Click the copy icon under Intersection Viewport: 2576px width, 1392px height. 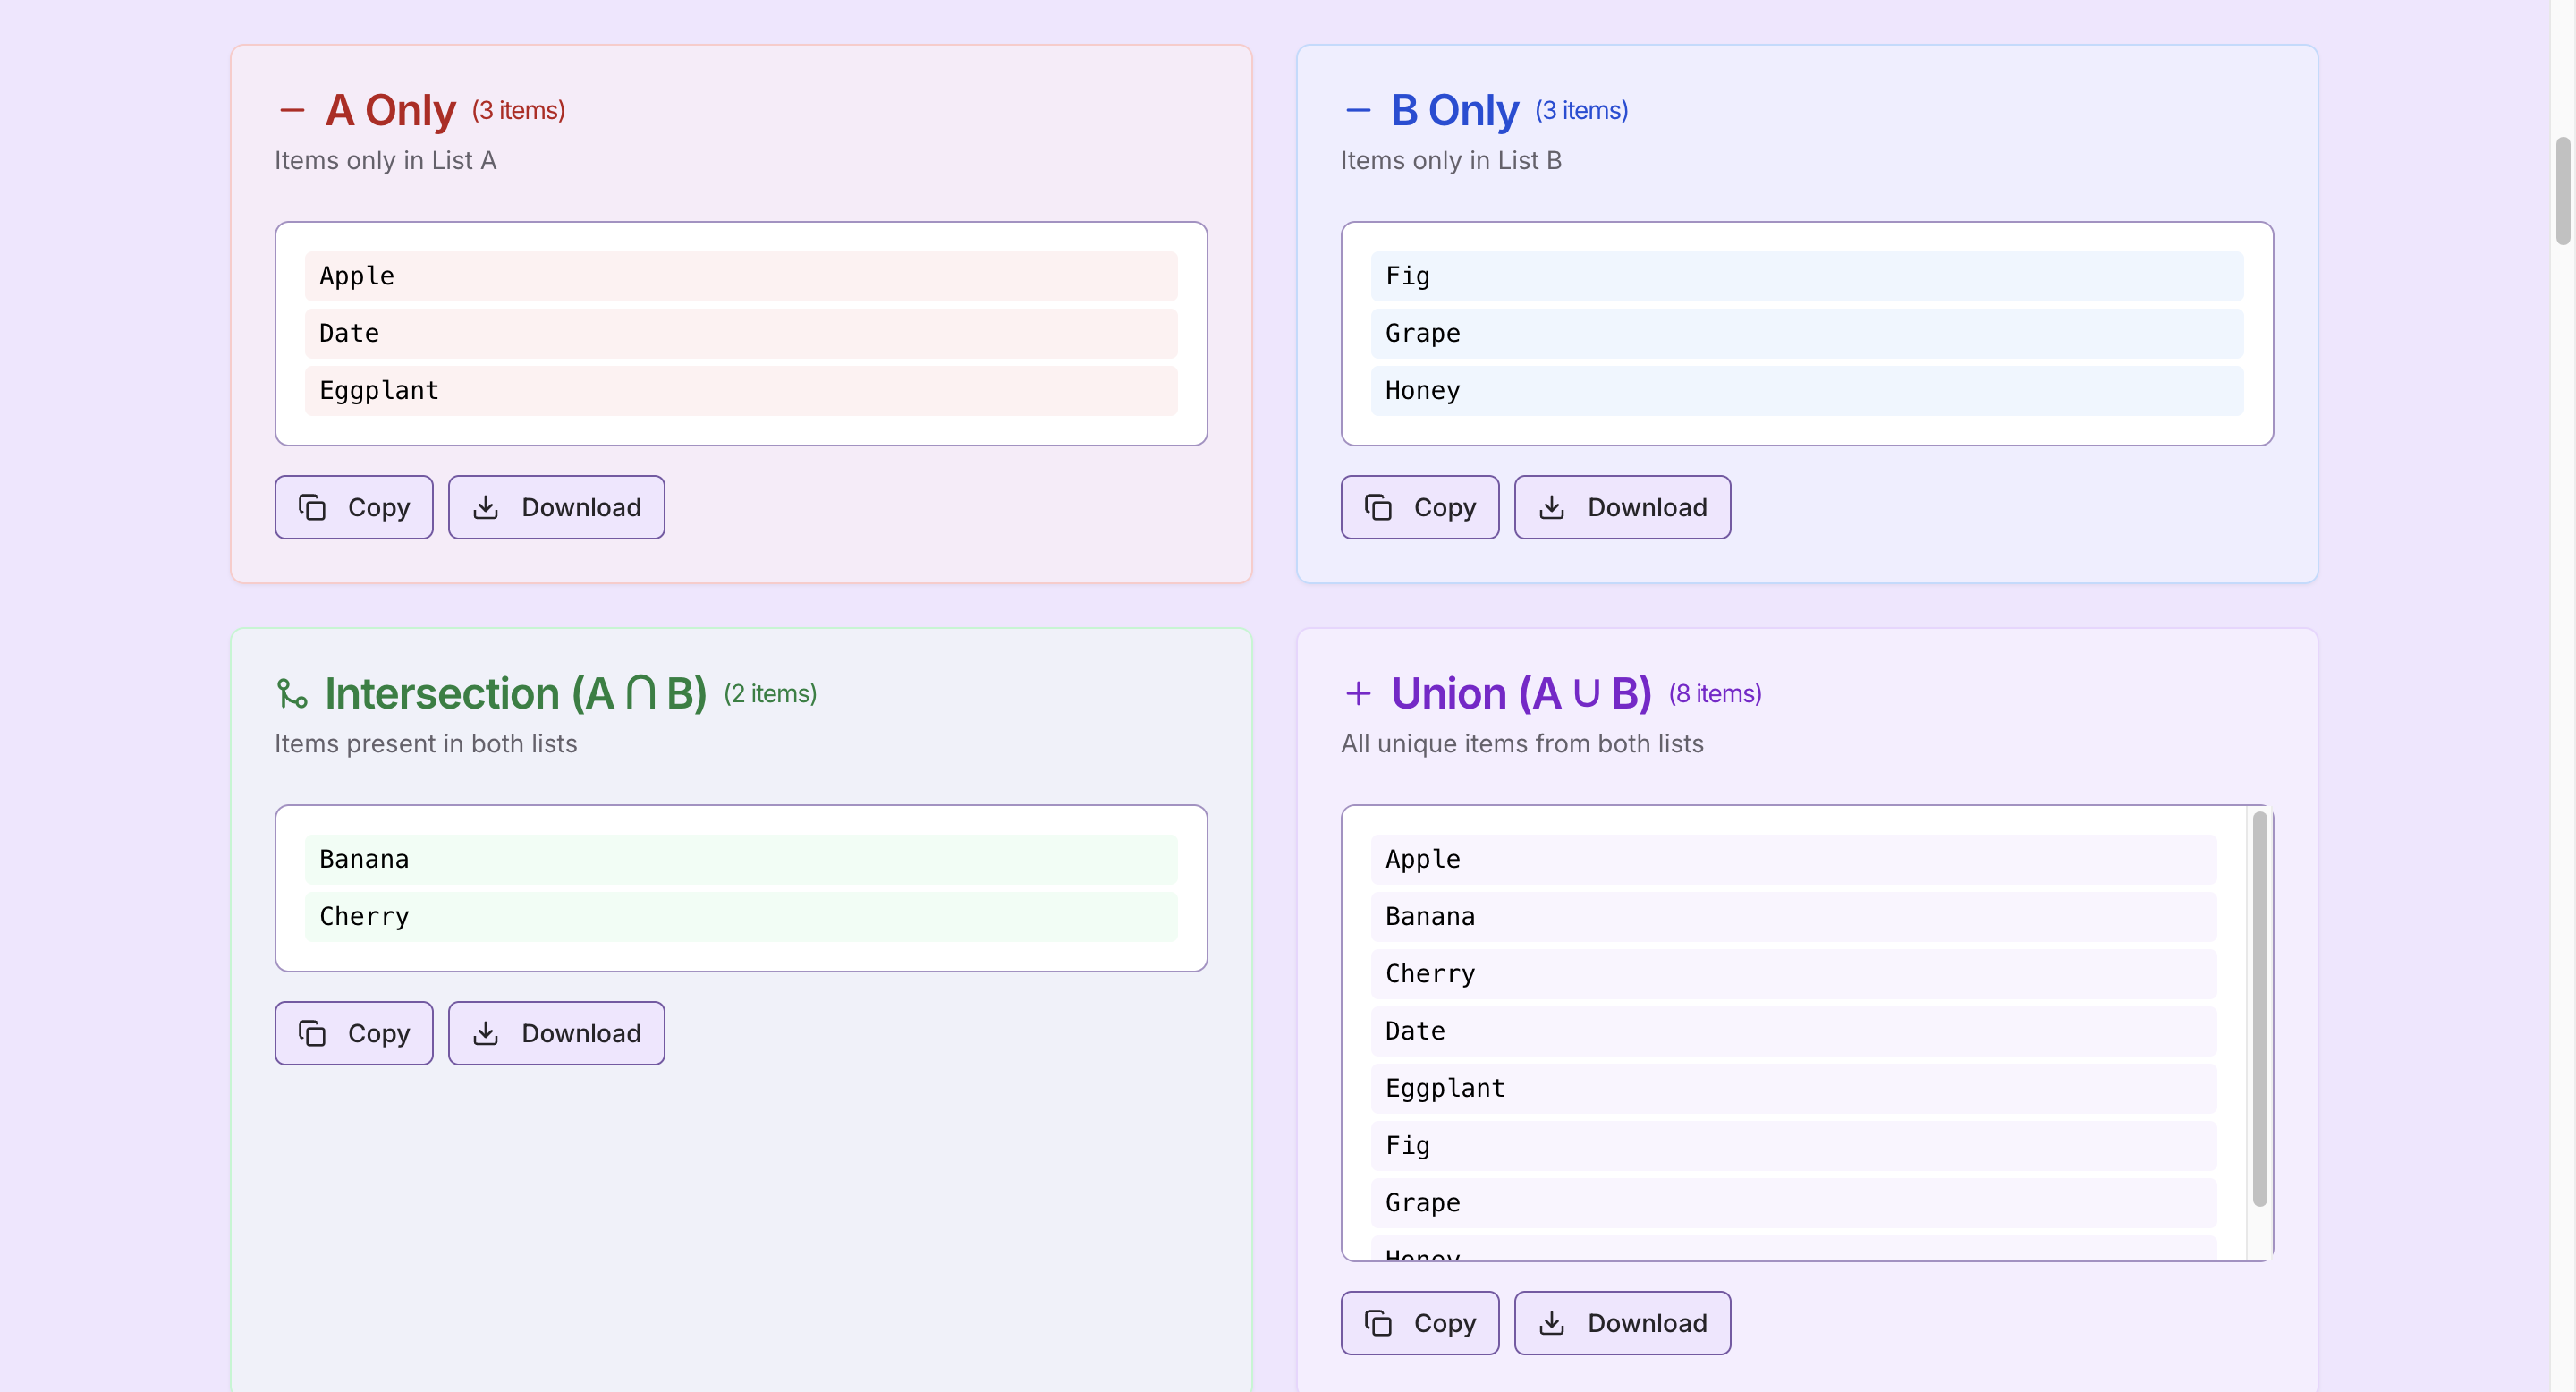click(312, 1033)
